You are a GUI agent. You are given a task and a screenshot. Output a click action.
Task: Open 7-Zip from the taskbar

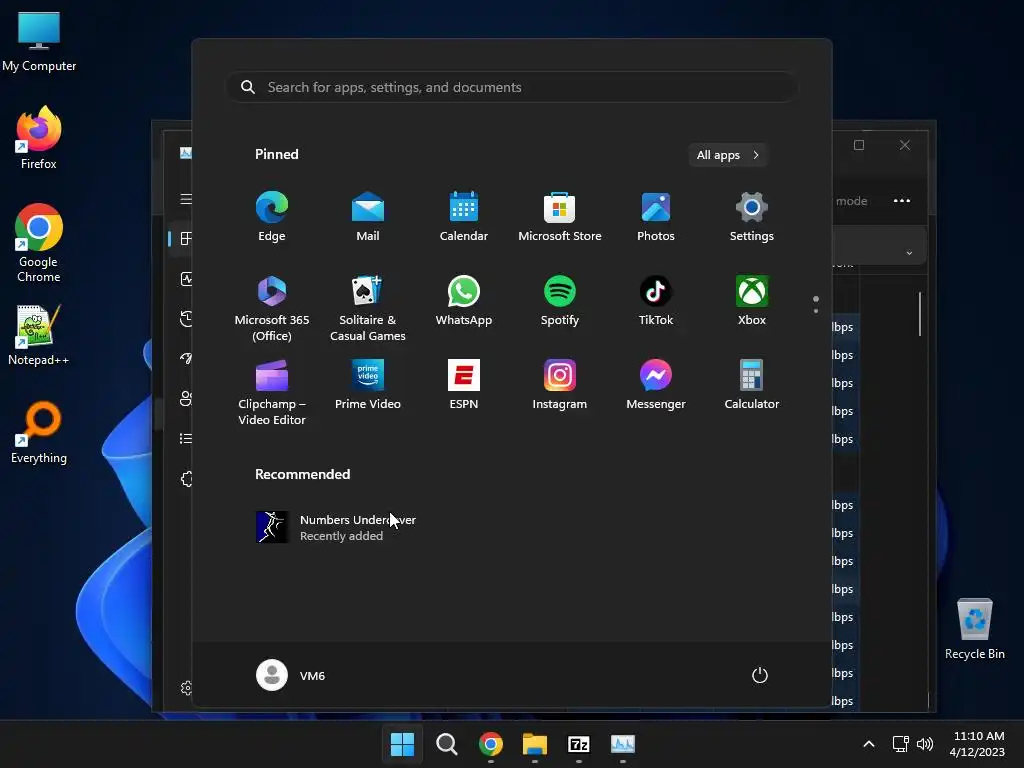click(579, 744)
